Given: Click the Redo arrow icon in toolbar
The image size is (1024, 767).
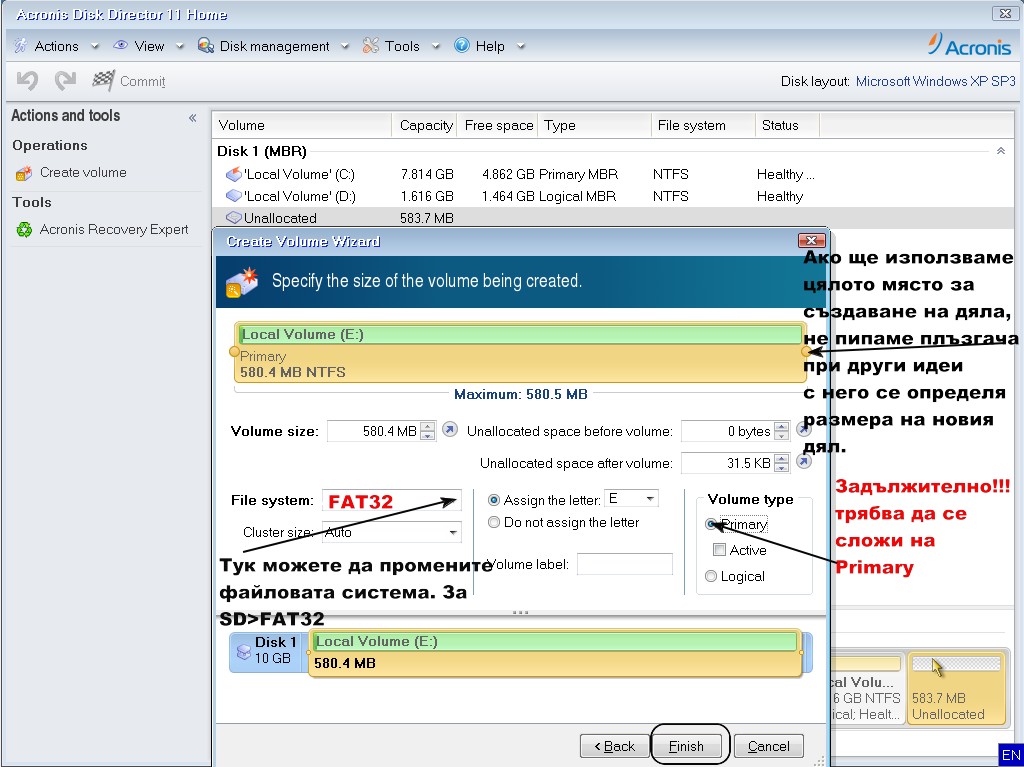Looking at the screenshot, I should [x=66, y=81].
